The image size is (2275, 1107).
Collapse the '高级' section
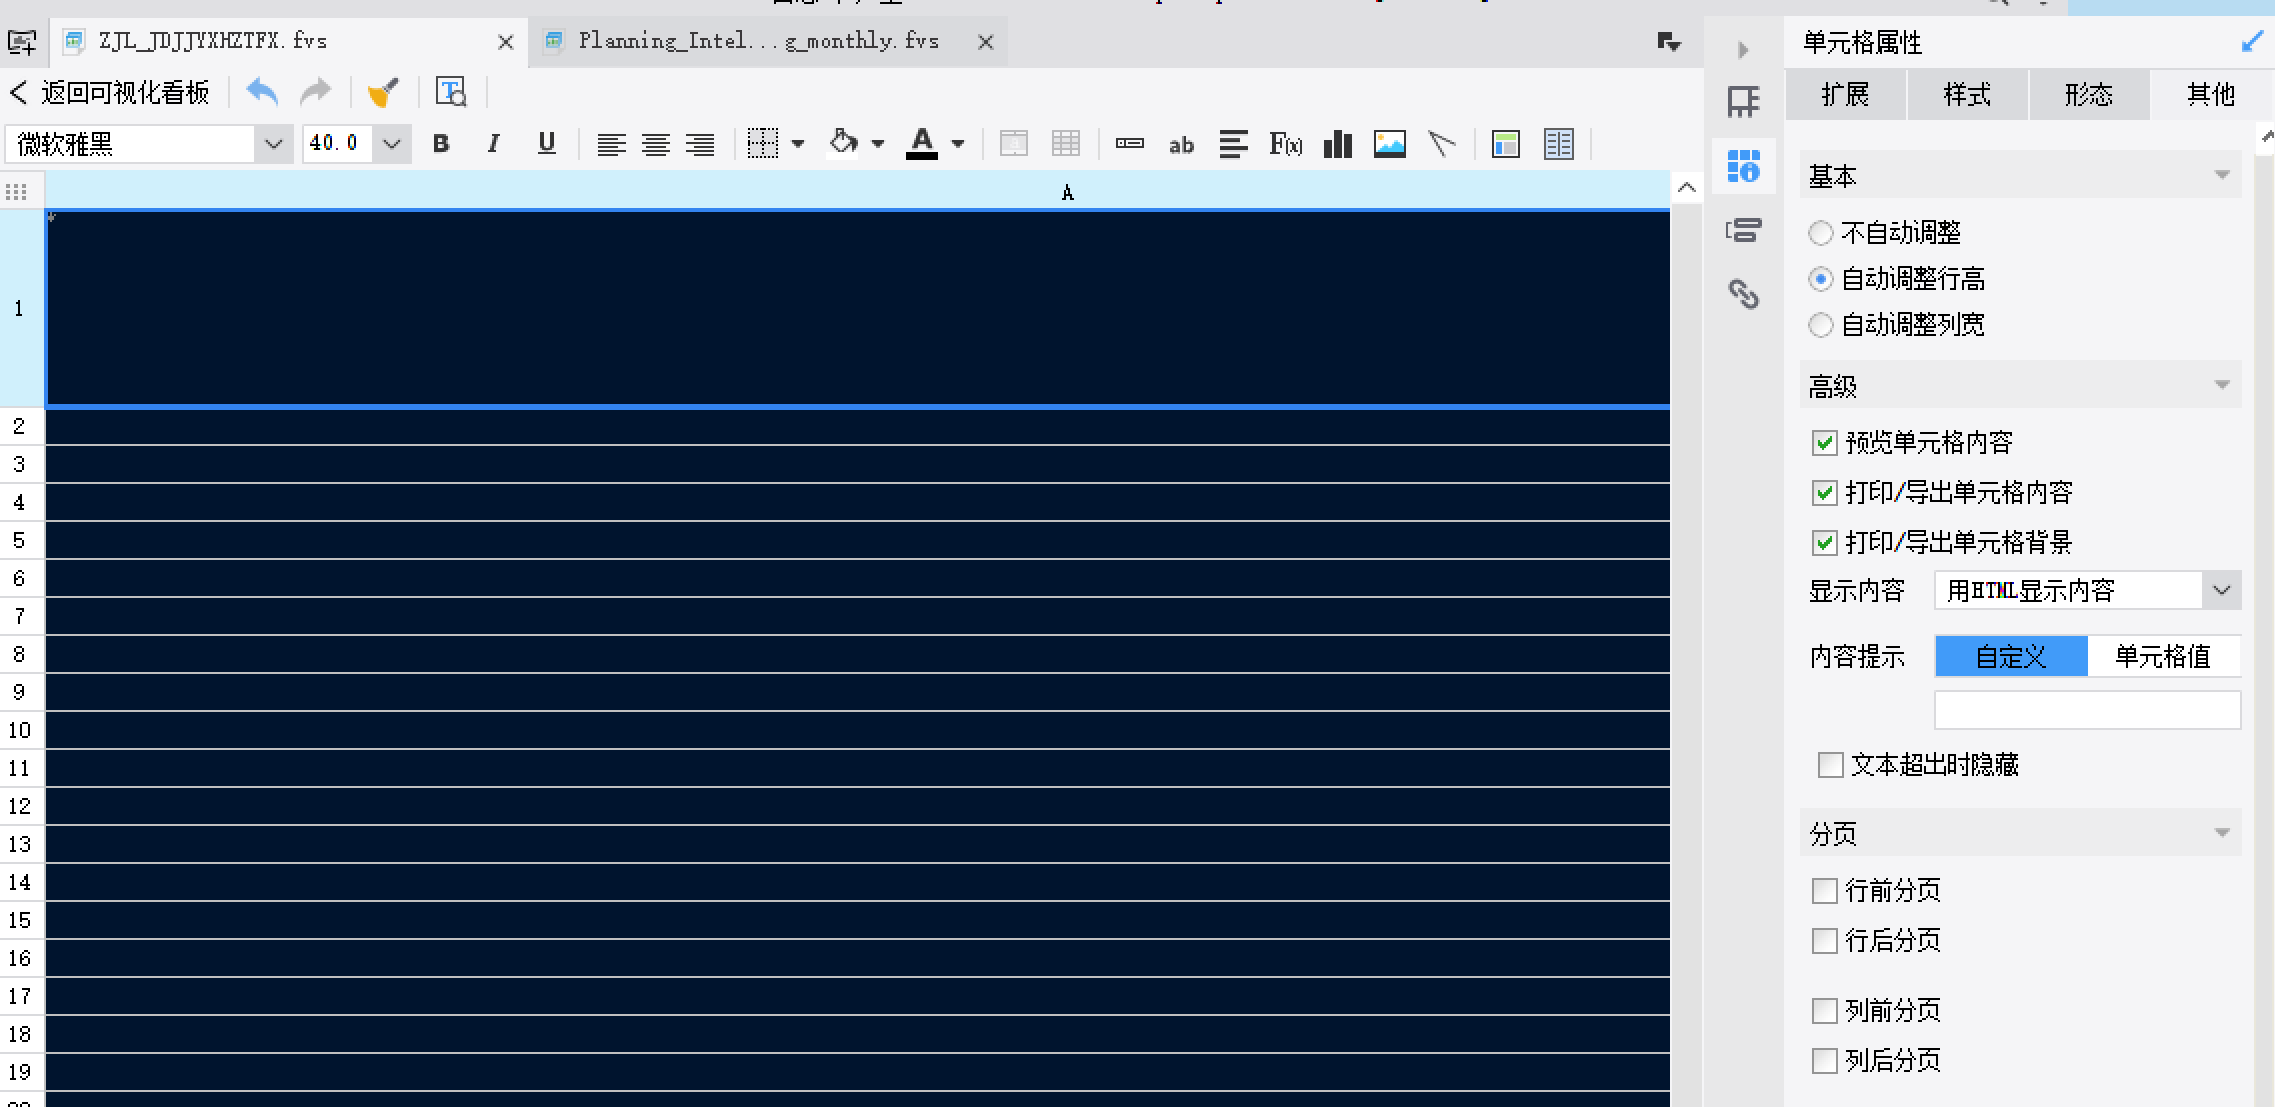click(2222, 386)
